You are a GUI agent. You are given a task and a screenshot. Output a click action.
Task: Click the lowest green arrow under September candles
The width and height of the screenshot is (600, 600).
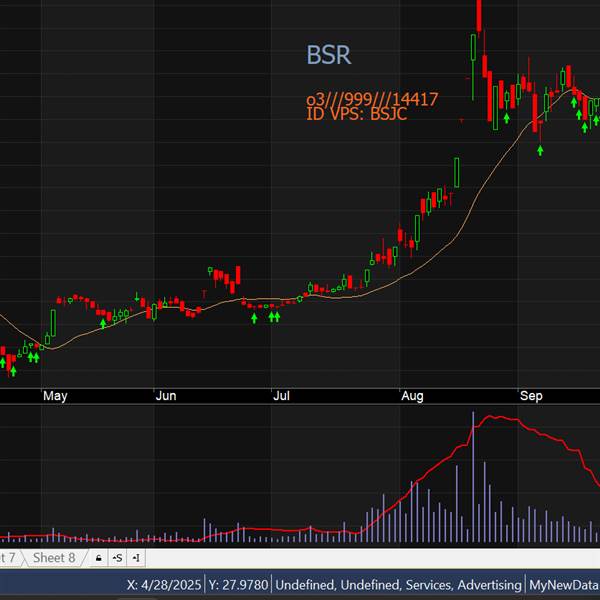click(x=541, y=150)
